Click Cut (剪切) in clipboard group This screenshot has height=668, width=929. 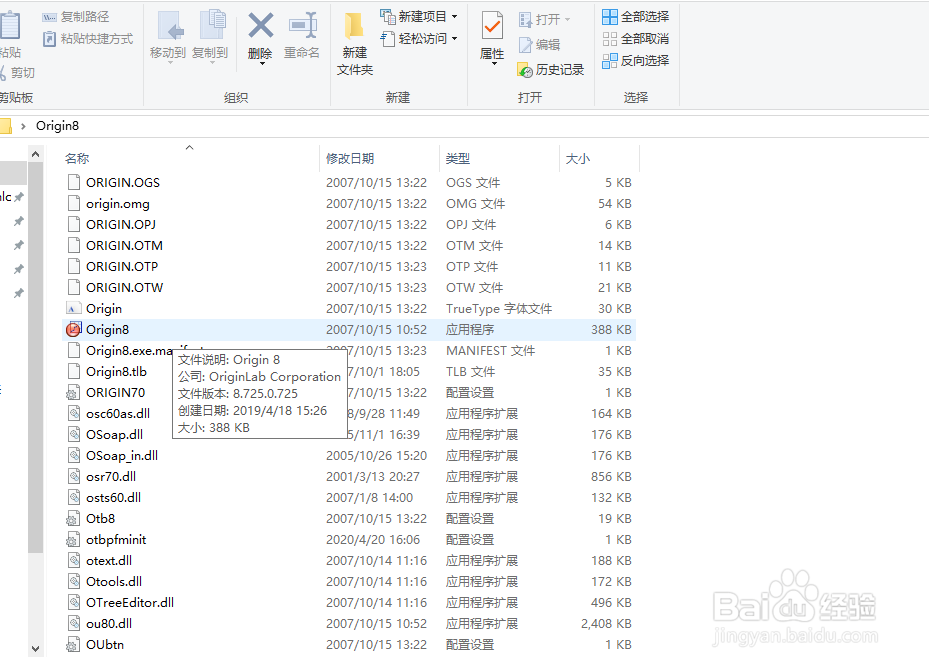[17, 73]
